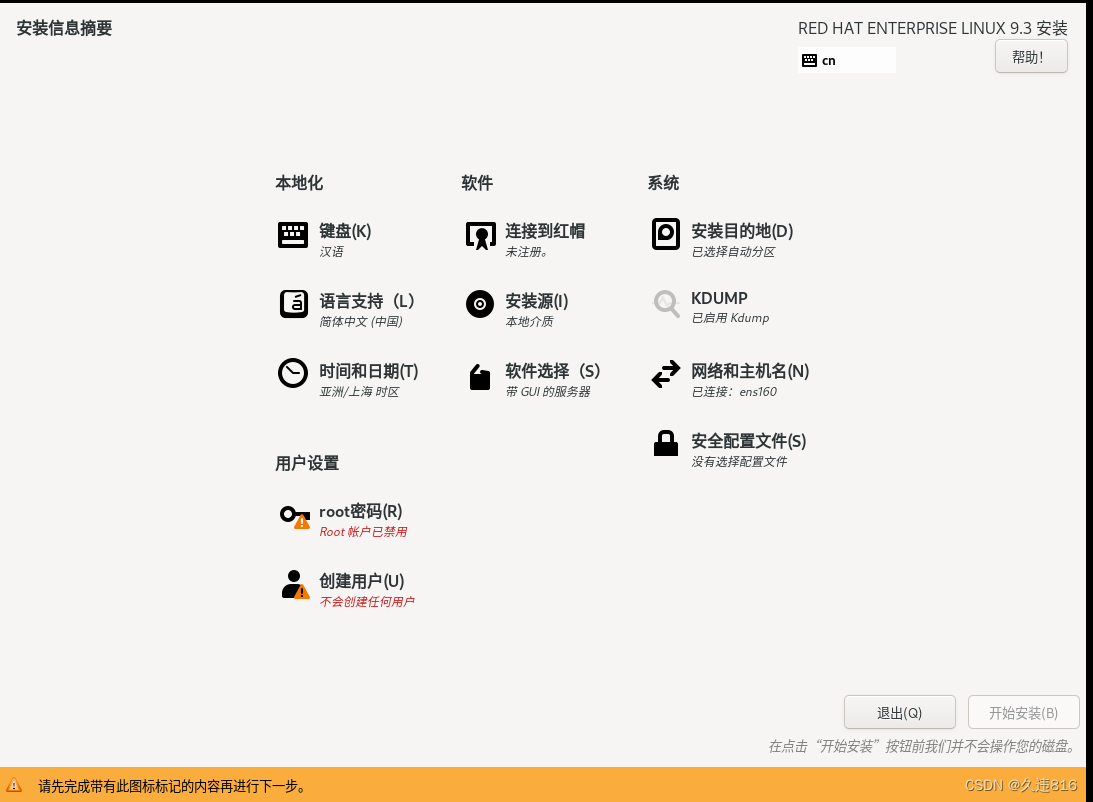The image size is (1093, 802).
Task: Click the 系统 section heading
Action: click(x=663, y=183)
